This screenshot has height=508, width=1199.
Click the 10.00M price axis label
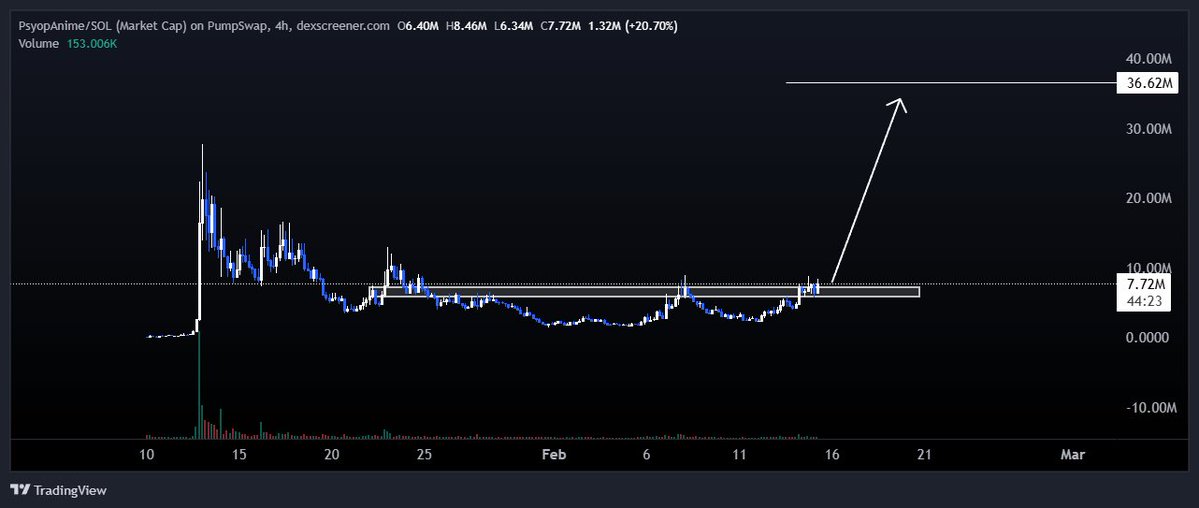tap(1148, 268)
